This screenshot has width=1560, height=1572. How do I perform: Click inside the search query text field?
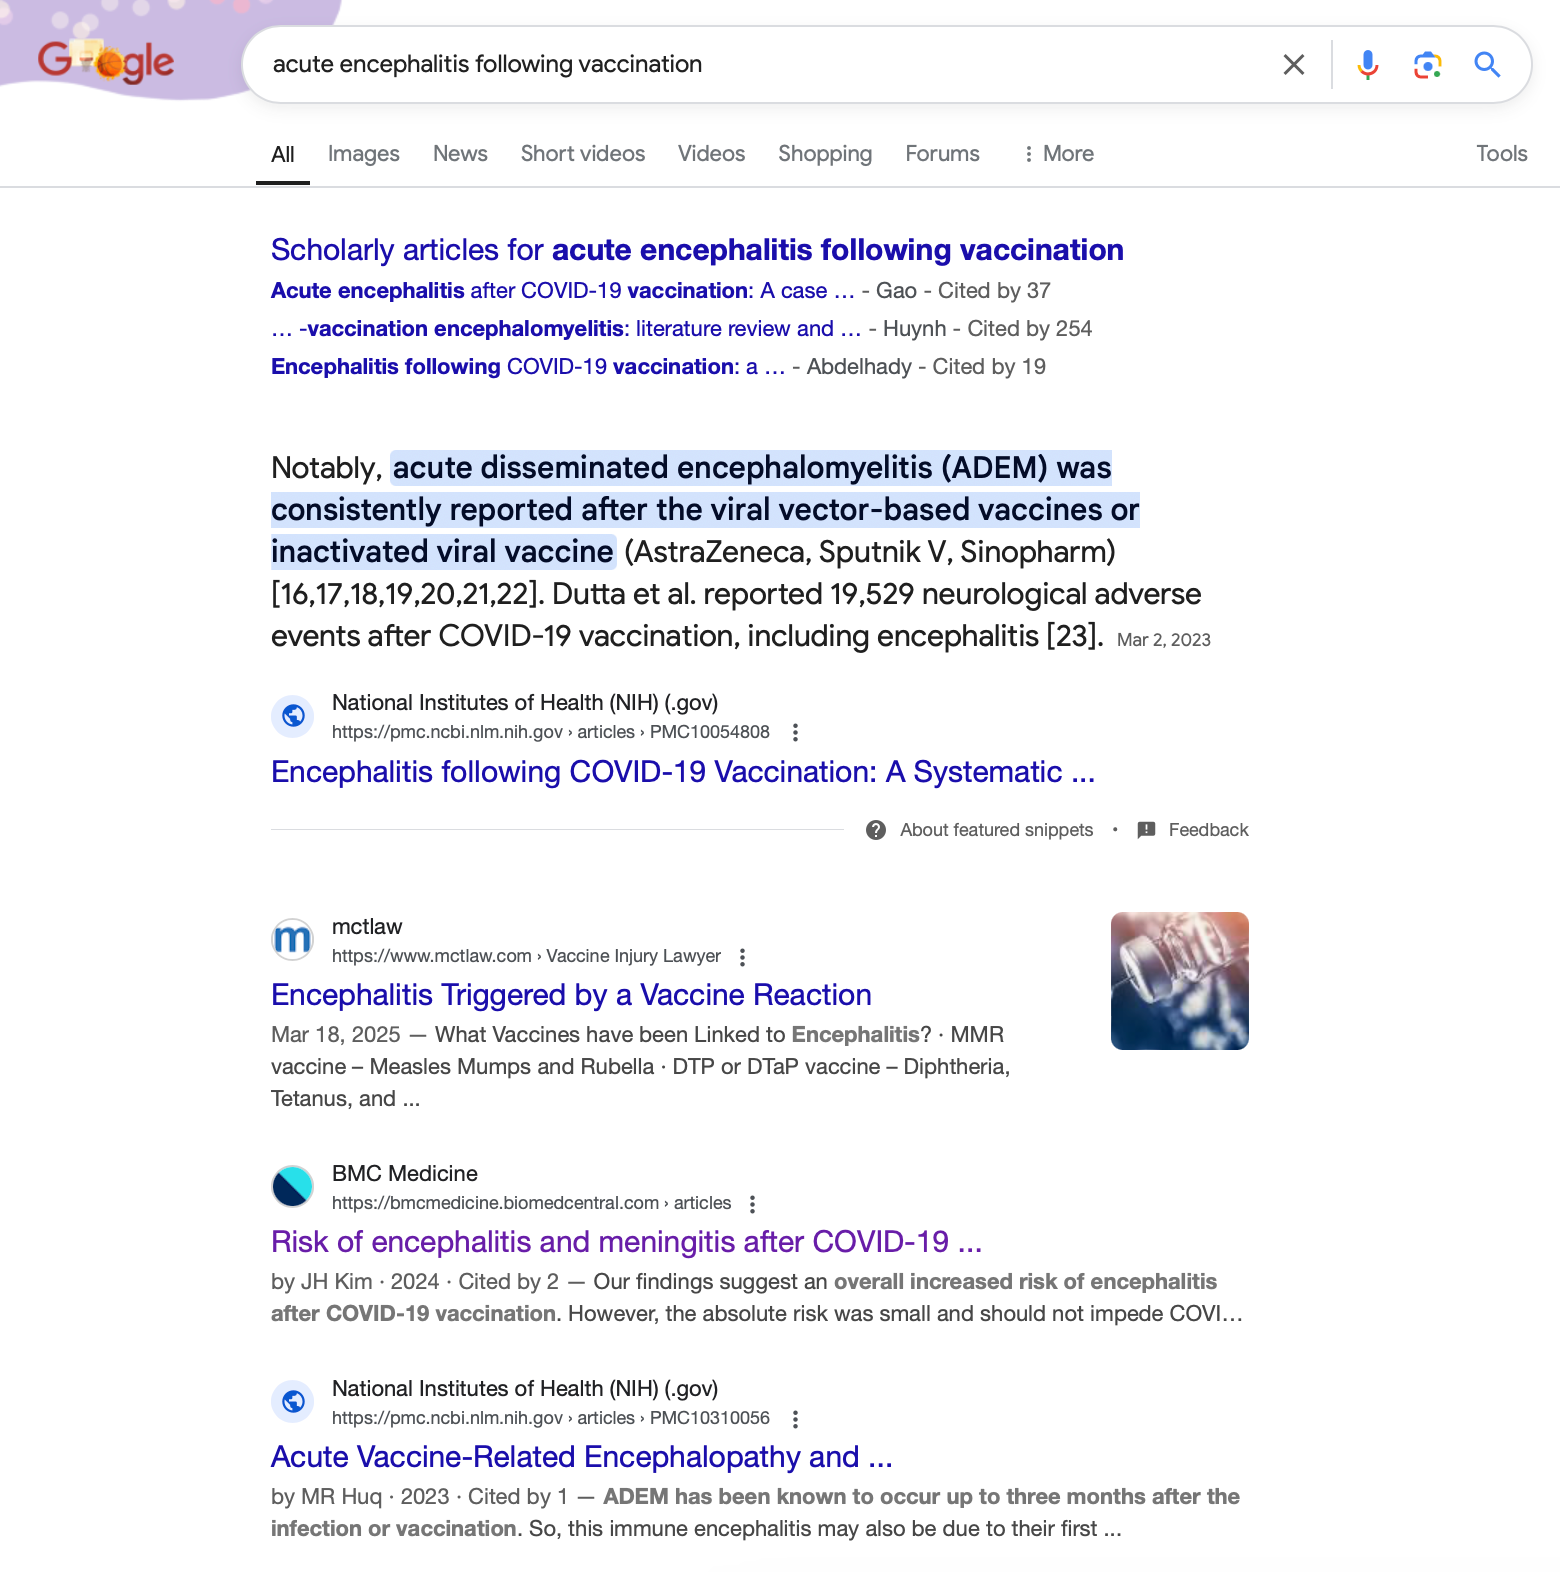tap(760, 65)
